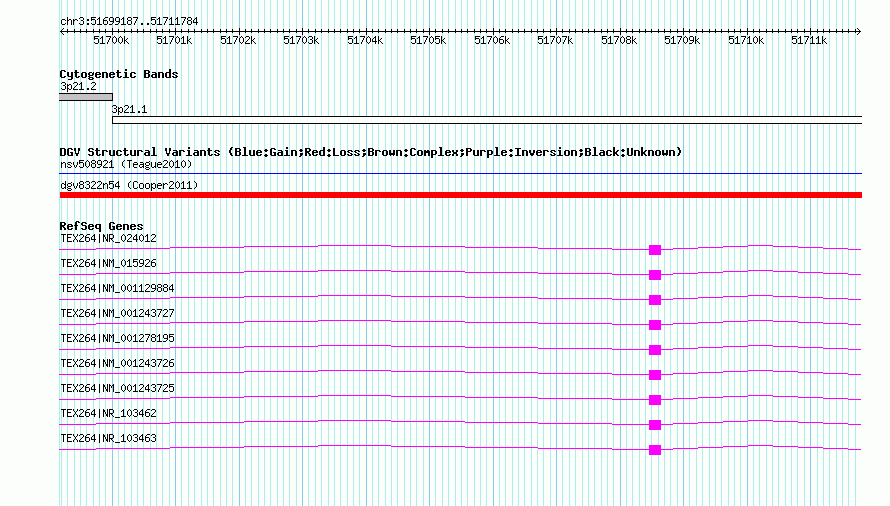The height and width of the screenshot is (506, 890).
Task: Click the magenta exon box of NM_001243725
Action: pos(655,400)
